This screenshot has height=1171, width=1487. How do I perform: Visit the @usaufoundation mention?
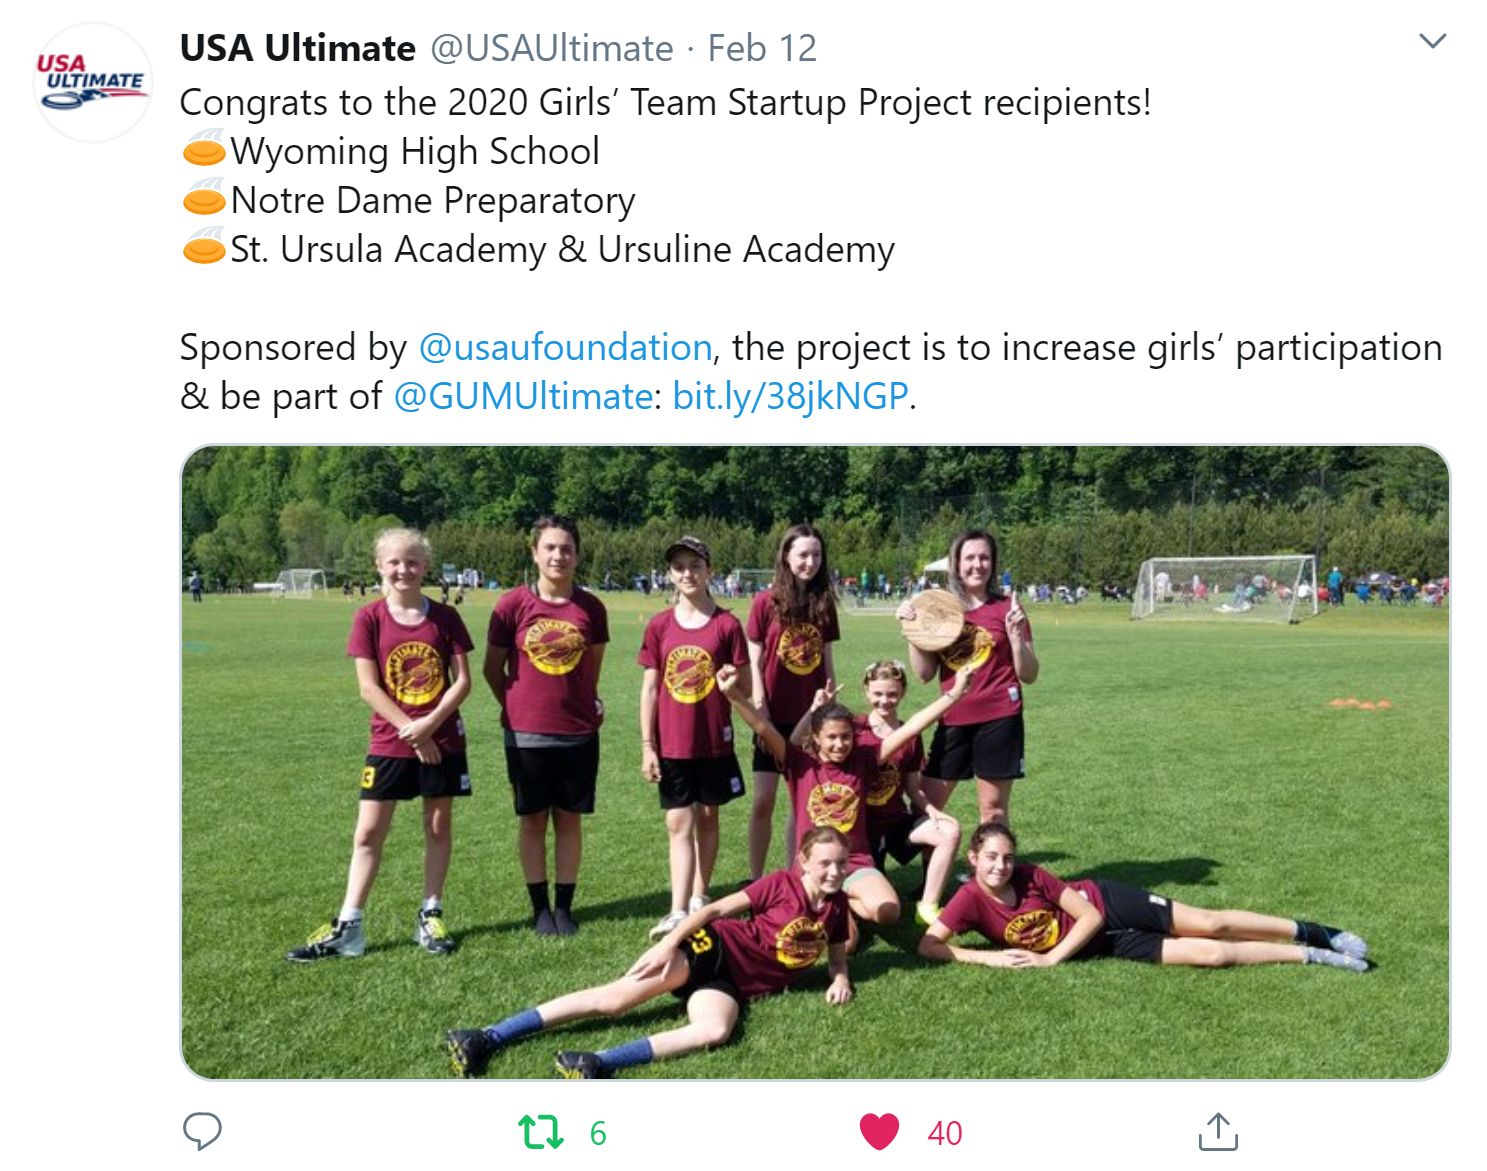[565, 347]
